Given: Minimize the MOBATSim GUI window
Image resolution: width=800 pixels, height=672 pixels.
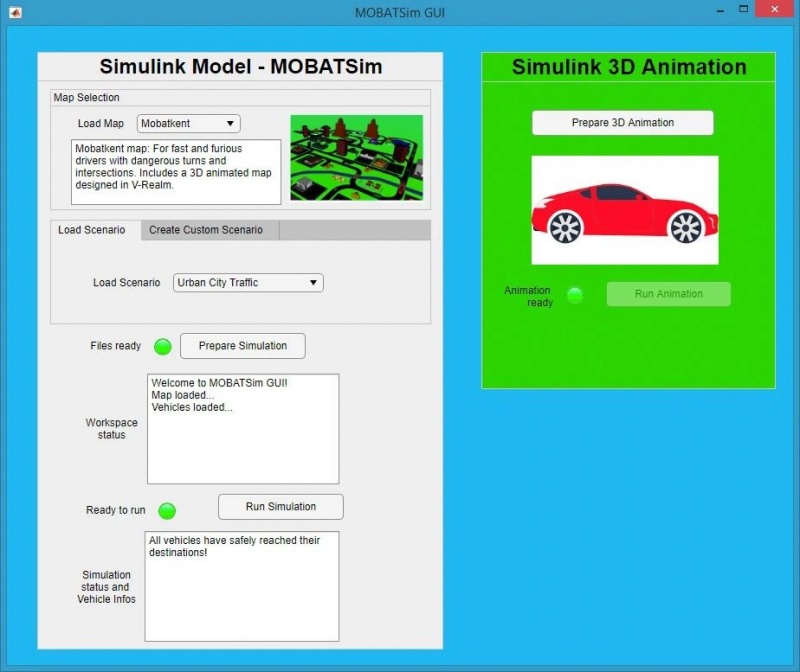Looking at the screenshot, I should click(x=718, y=8).
